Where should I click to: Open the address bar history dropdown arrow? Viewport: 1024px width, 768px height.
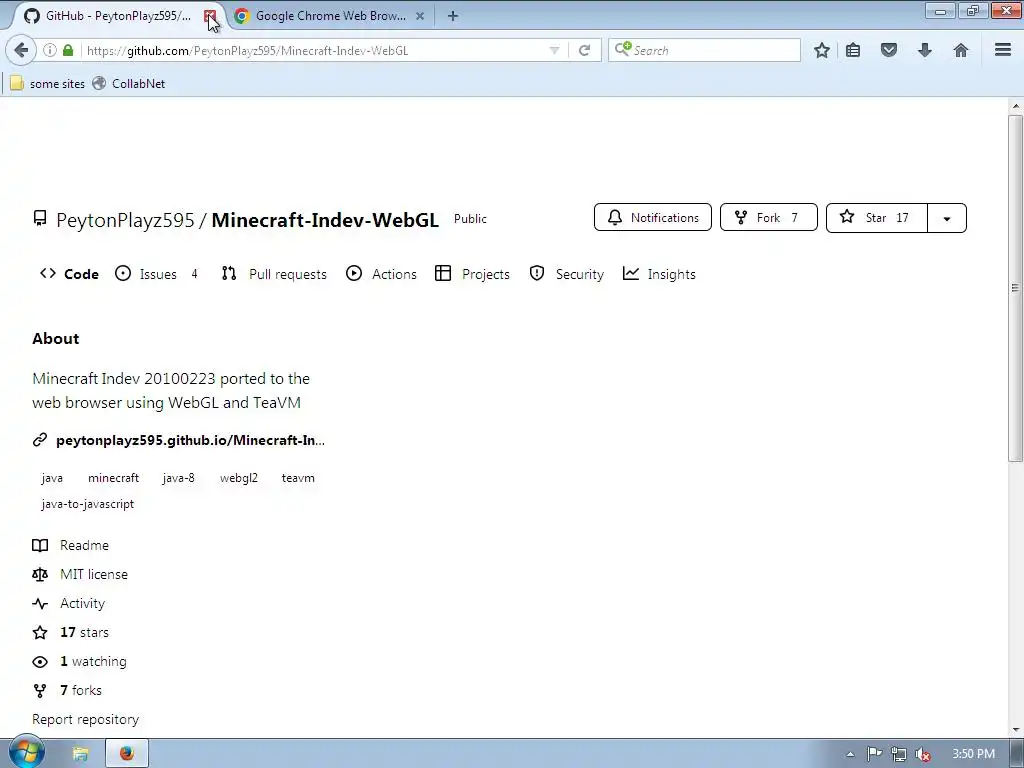click(554, 50)
